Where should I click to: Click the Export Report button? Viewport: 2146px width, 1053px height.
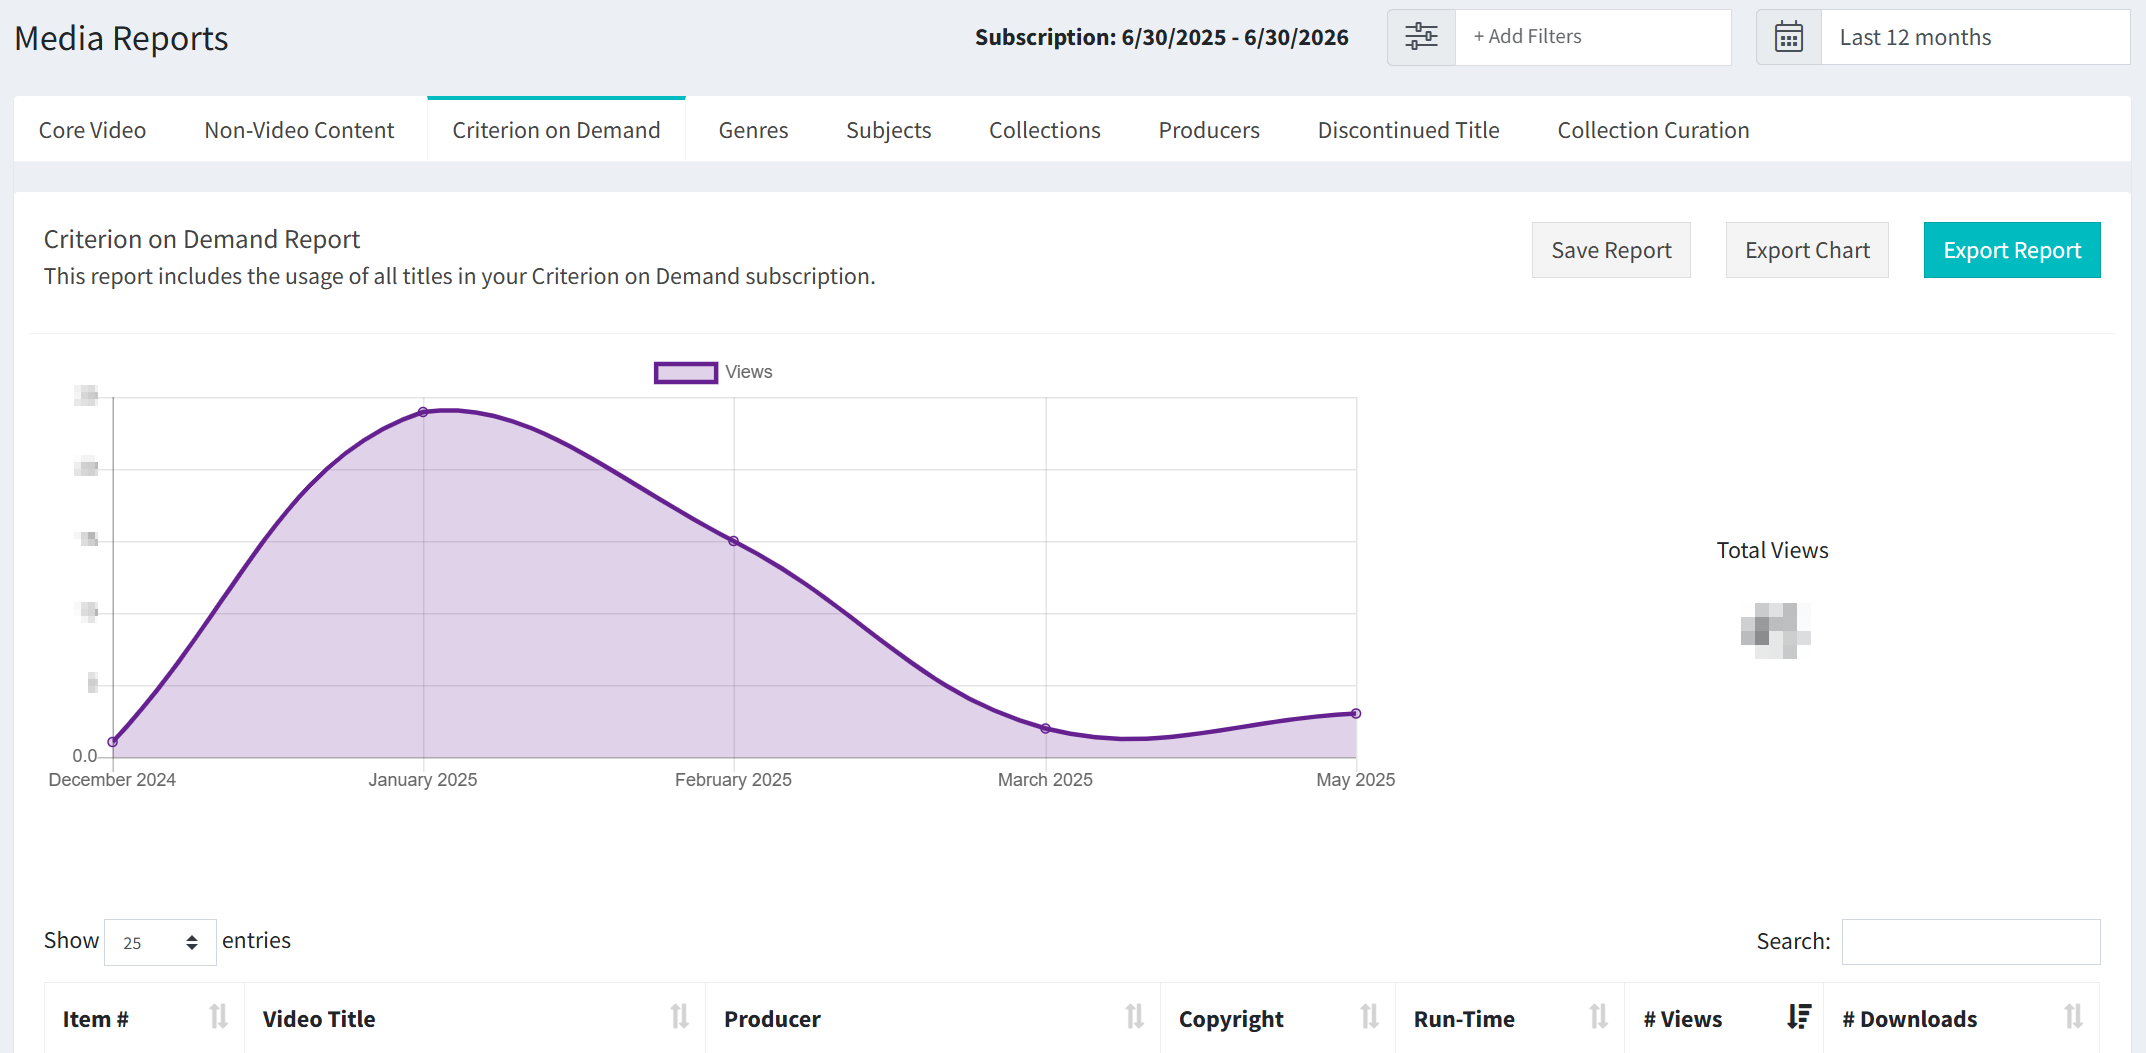2012,250
